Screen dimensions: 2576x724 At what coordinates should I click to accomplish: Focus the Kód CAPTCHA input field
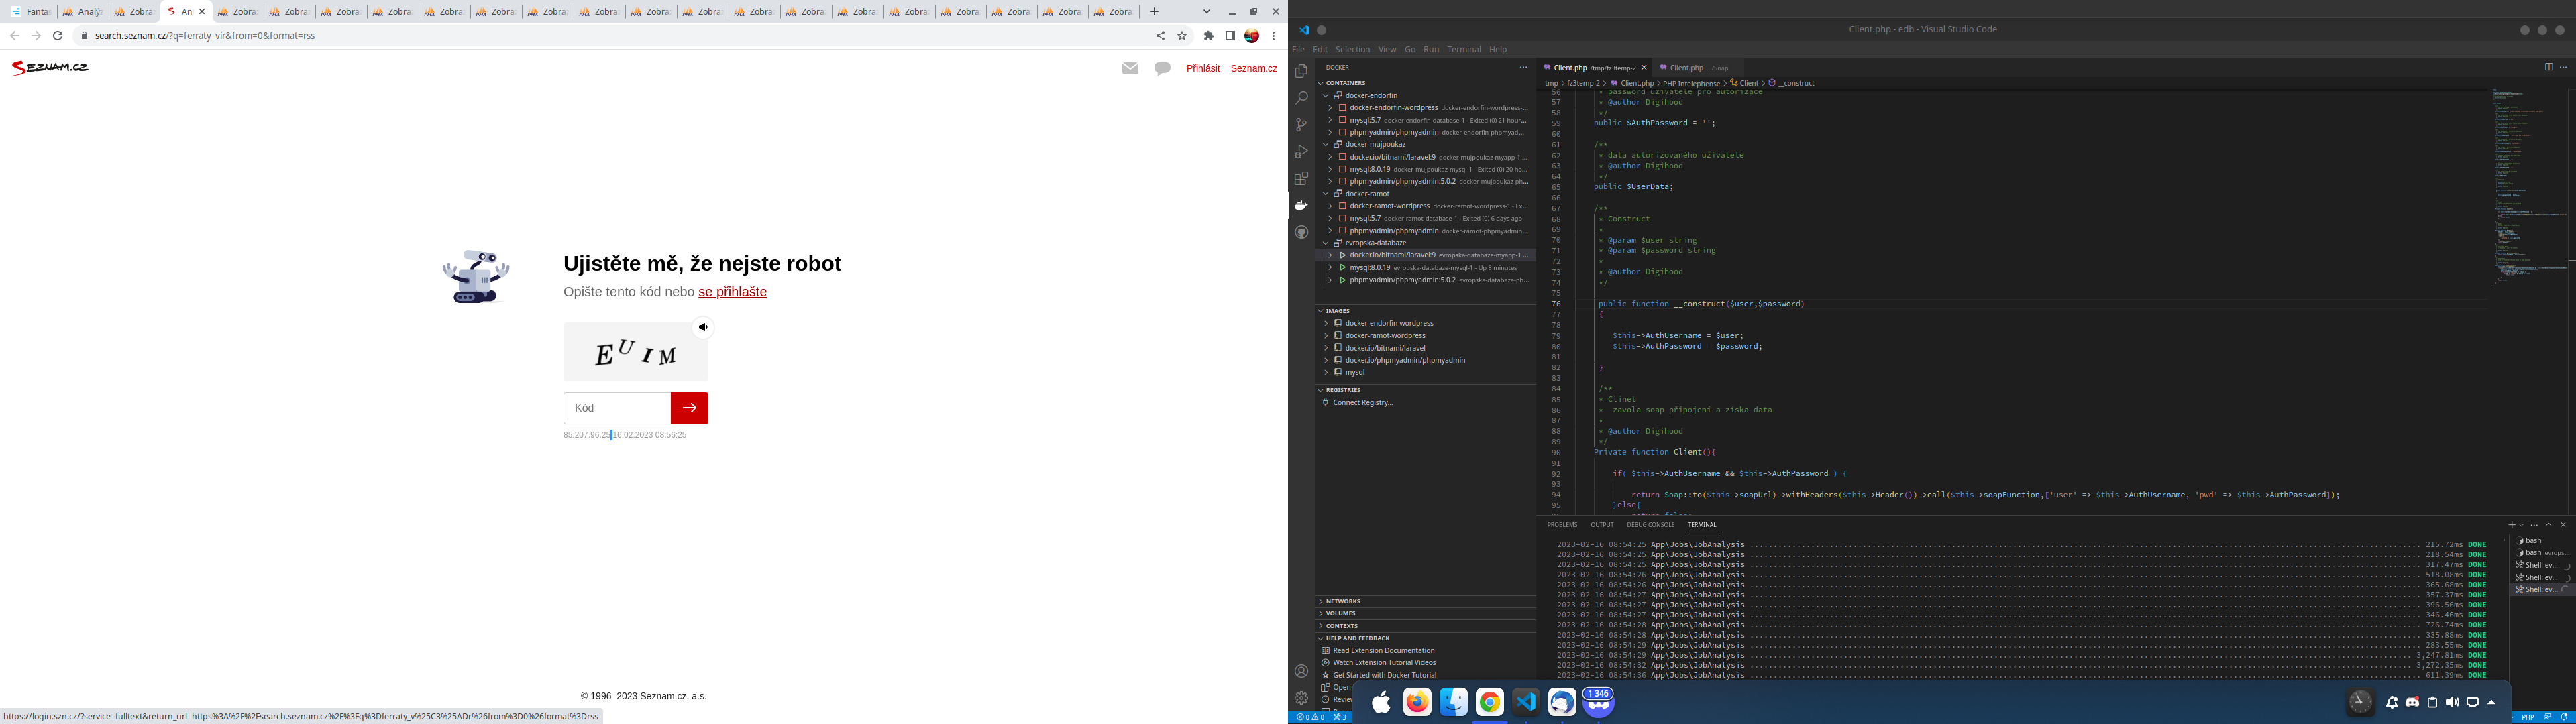pos(617,408)
